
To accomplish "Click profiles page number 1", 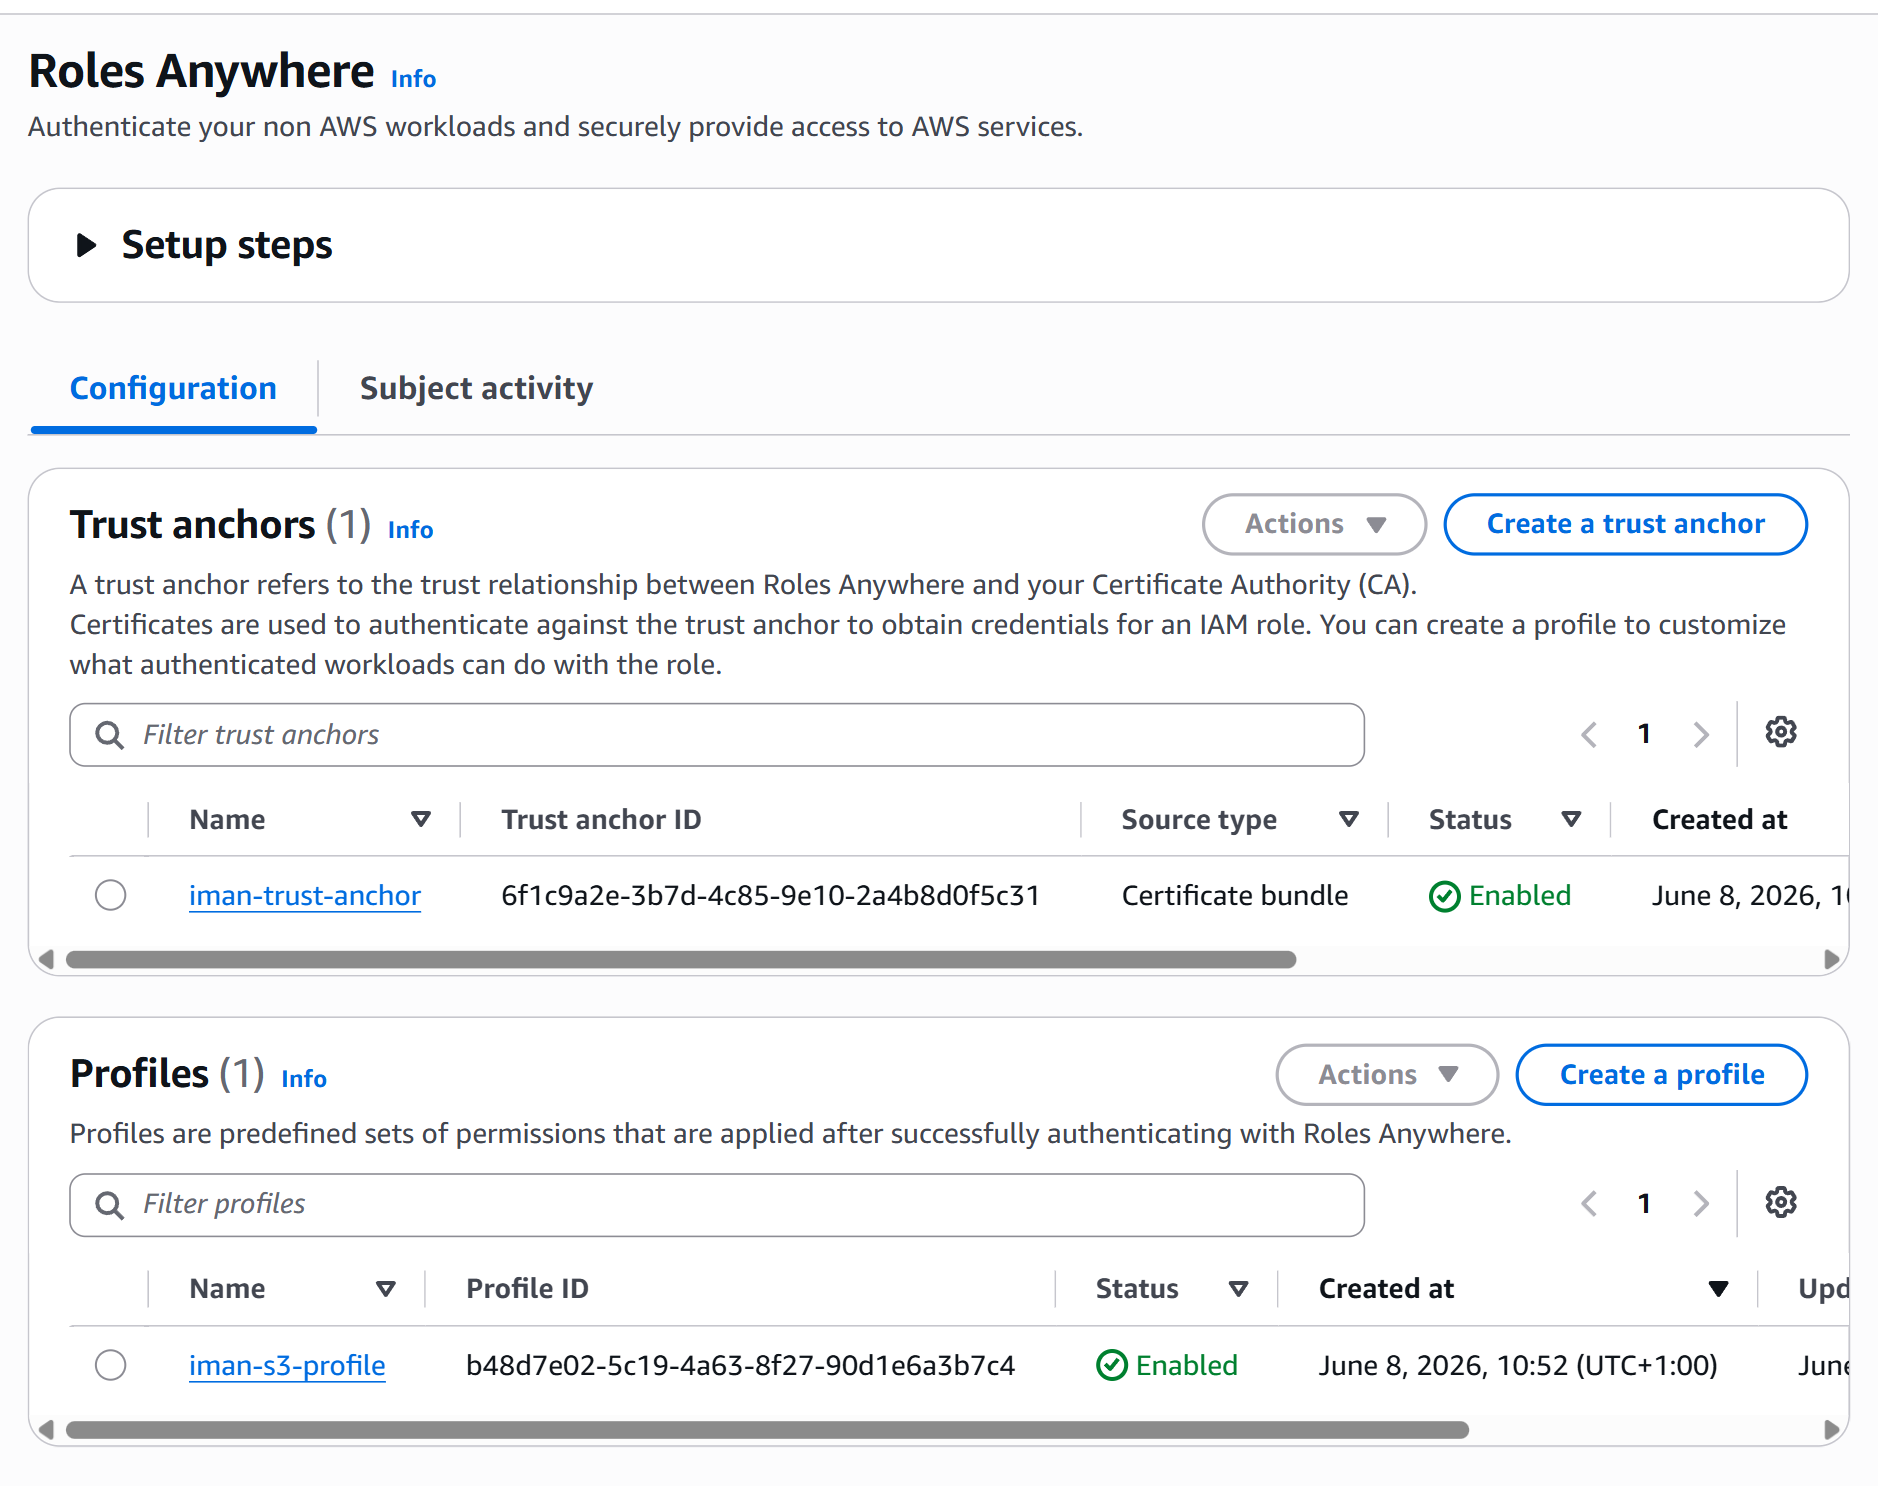I will pos(1644,1204).
